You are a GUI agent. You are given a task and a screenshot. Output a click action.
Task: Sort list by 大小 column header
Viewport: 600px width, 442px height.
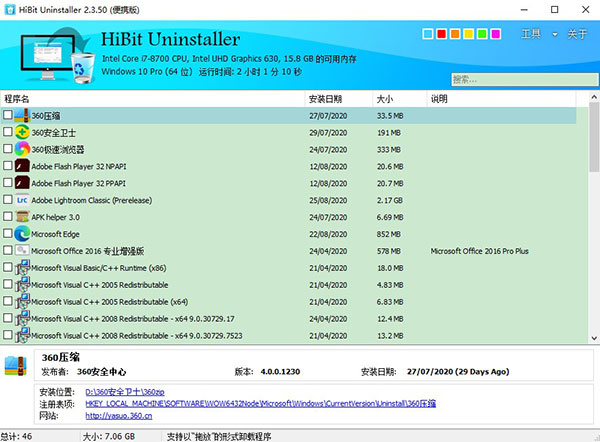[386, 99]
